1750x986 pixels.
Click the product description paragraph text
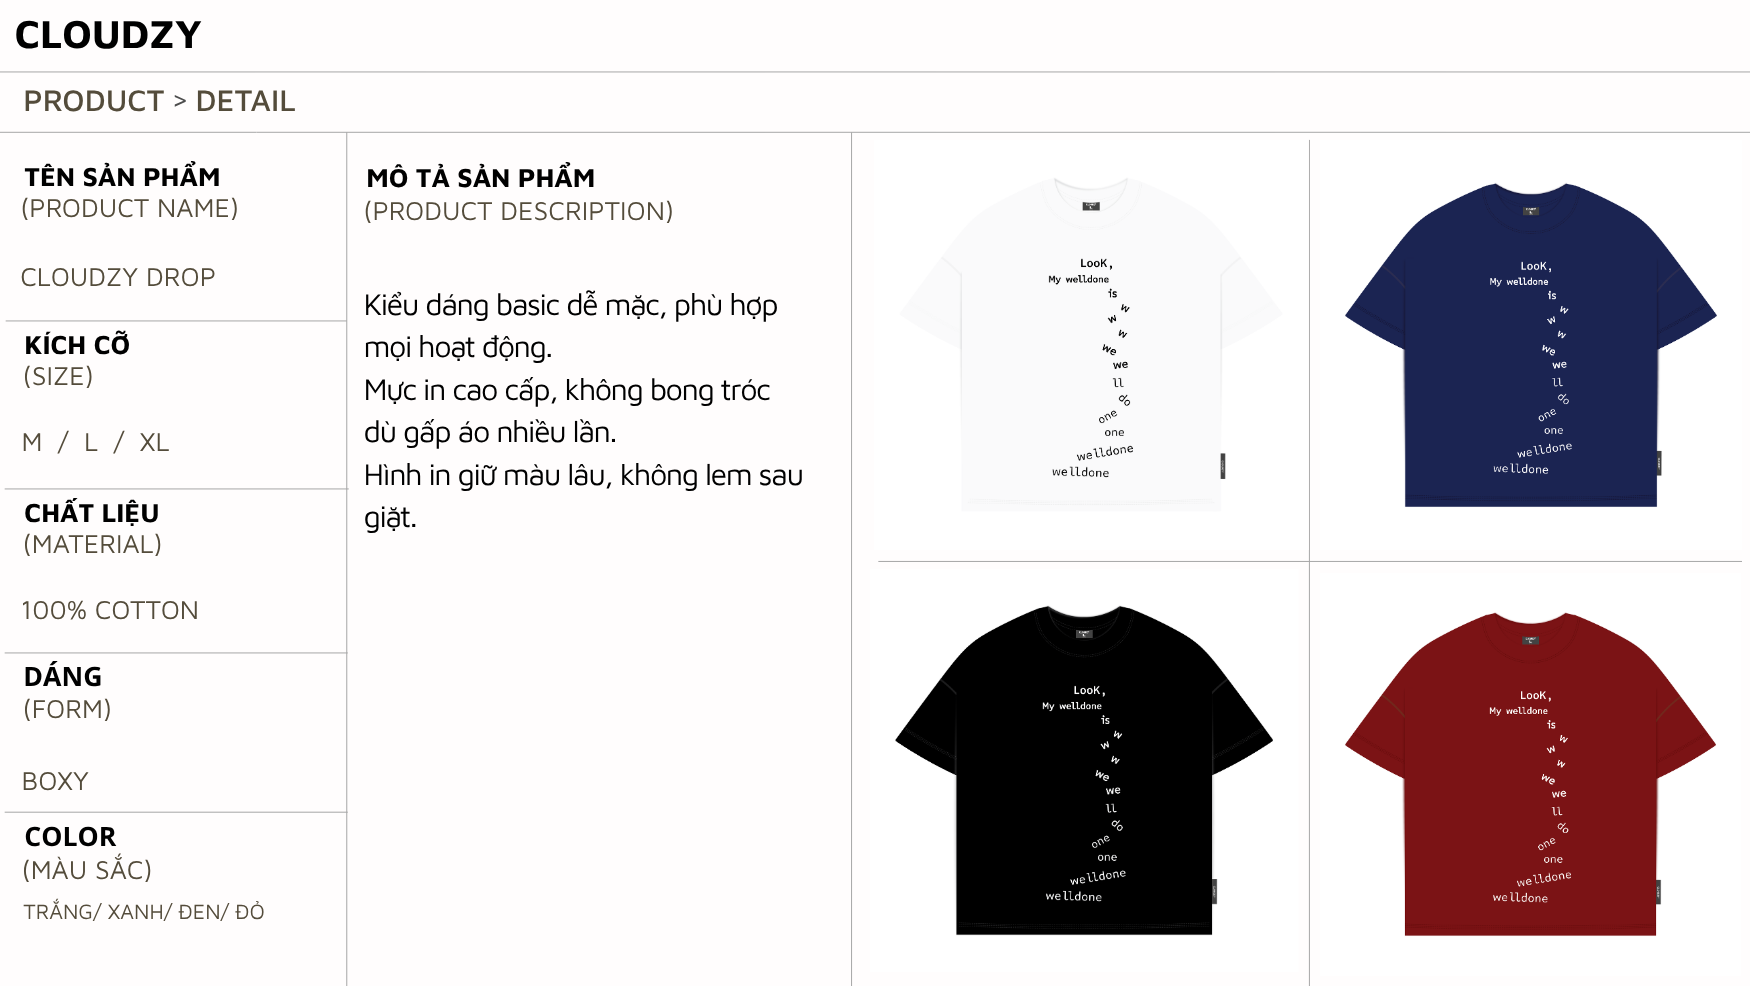point(584,411)
